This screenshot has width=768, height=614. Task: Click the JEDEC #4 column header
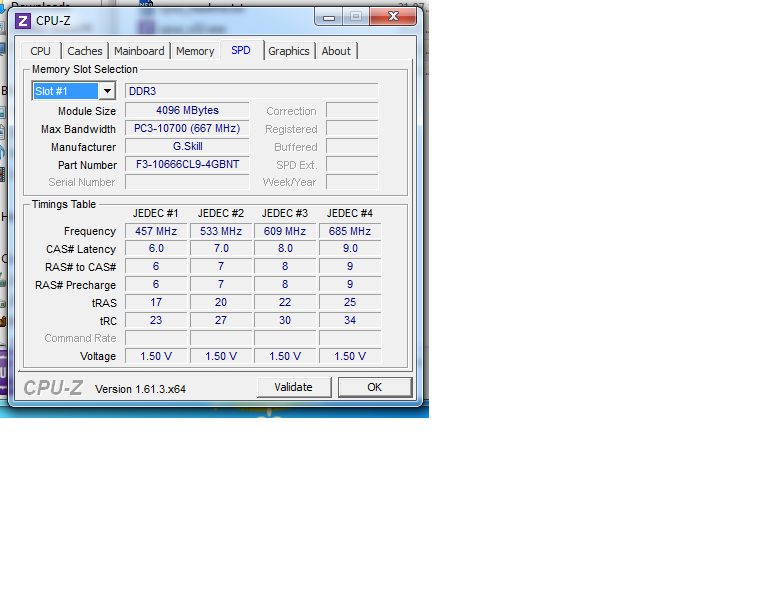[x=350, y=213]
